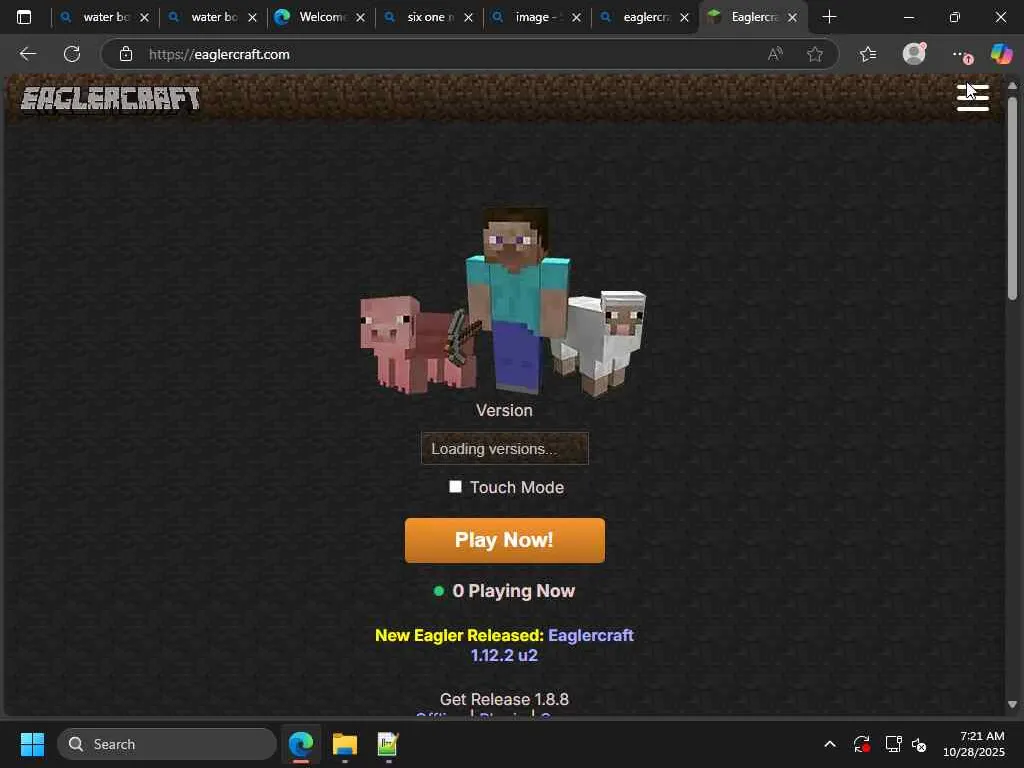The width and height of the screenshot is (1024, 768).
Task: Open Microsoft Edge from the taskbar
Action: [x=301, y=744]
